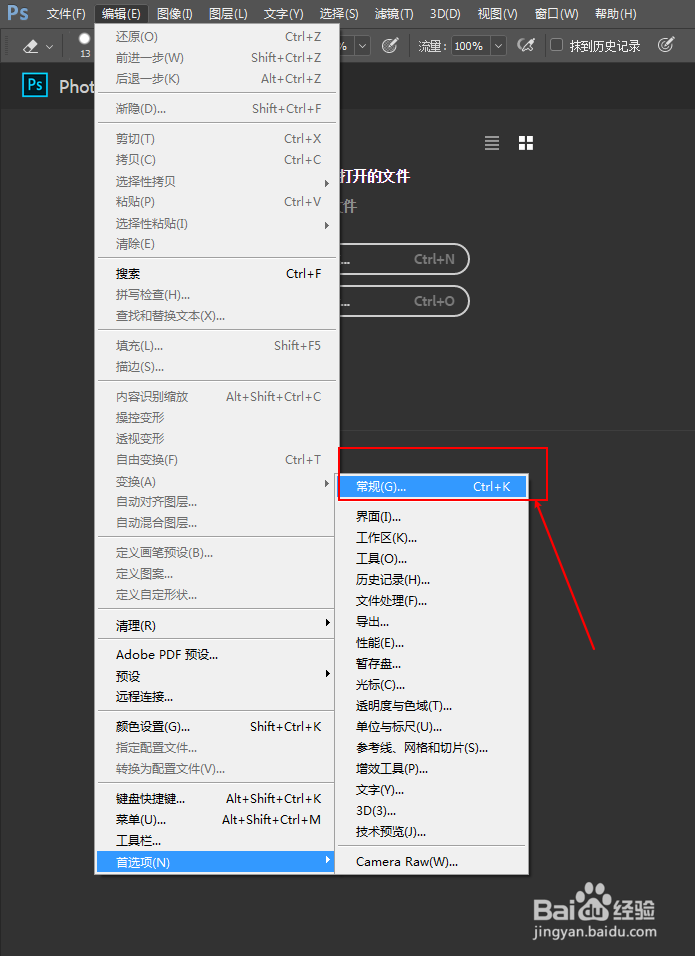Open the opacity dropdown arrow beside the menu

point(363,46)
